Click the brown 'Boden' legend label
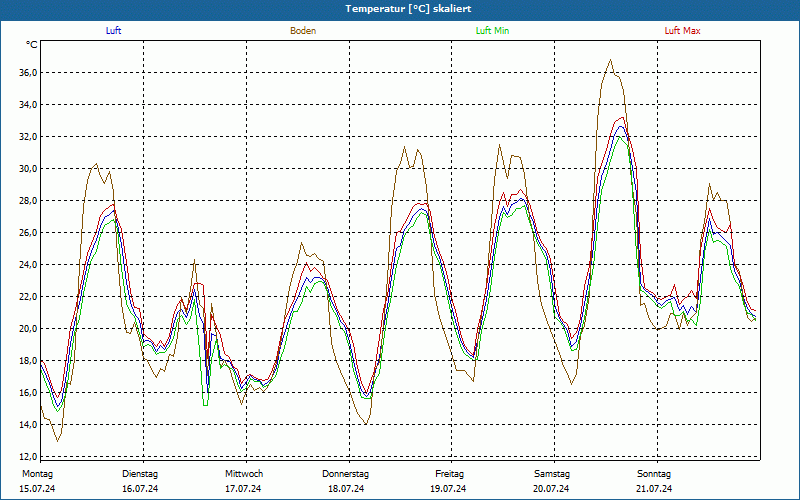Screen dimensions: 800x500 point(303,31)
